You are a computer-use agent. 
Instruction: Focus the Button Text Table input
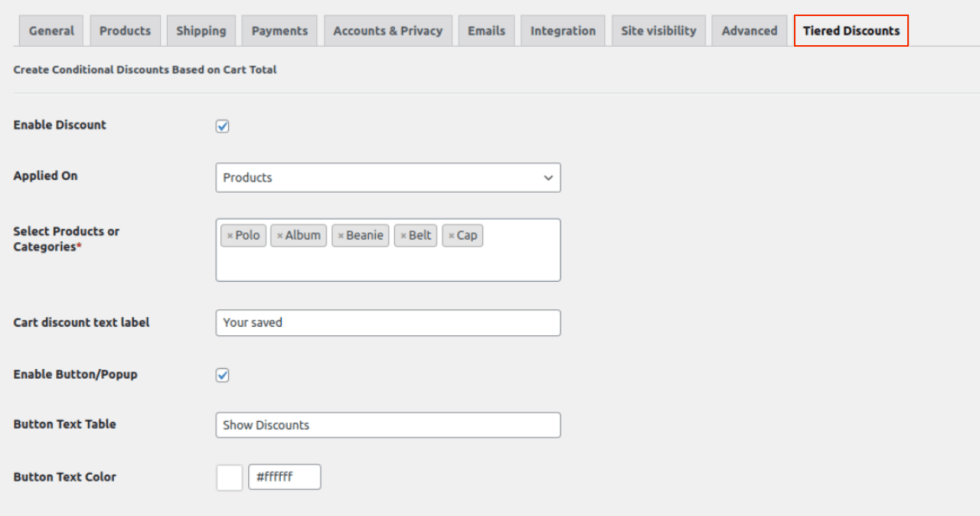click(x=388, y=425)
